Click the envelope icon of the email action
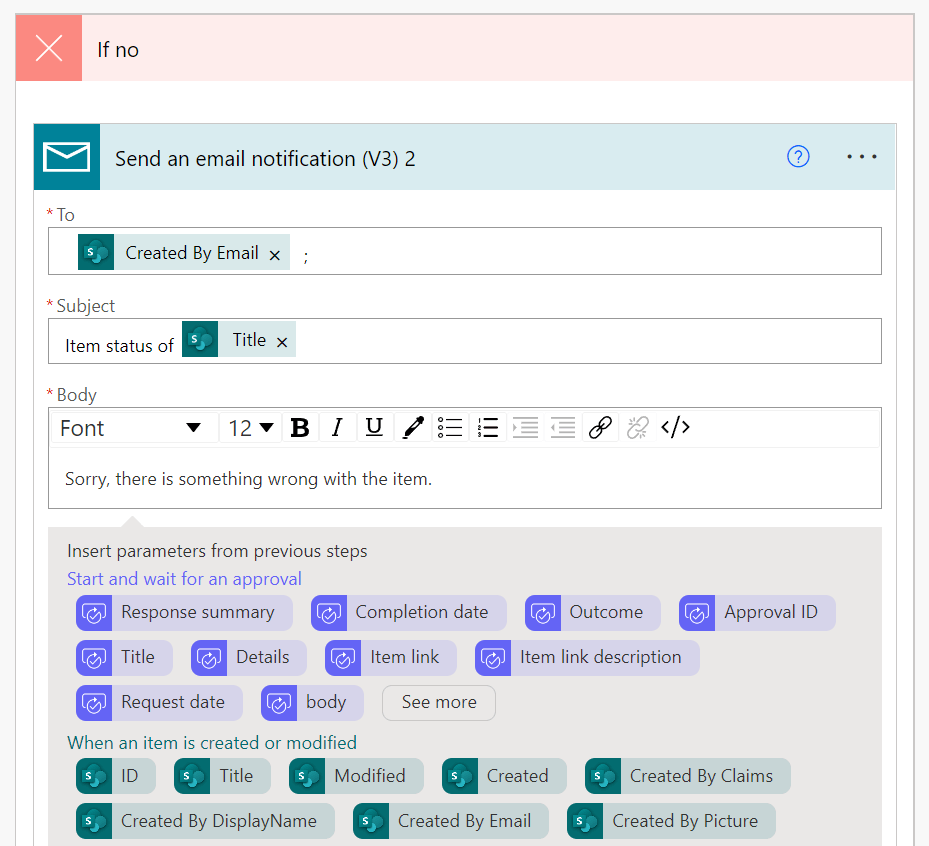 [67, 157]
